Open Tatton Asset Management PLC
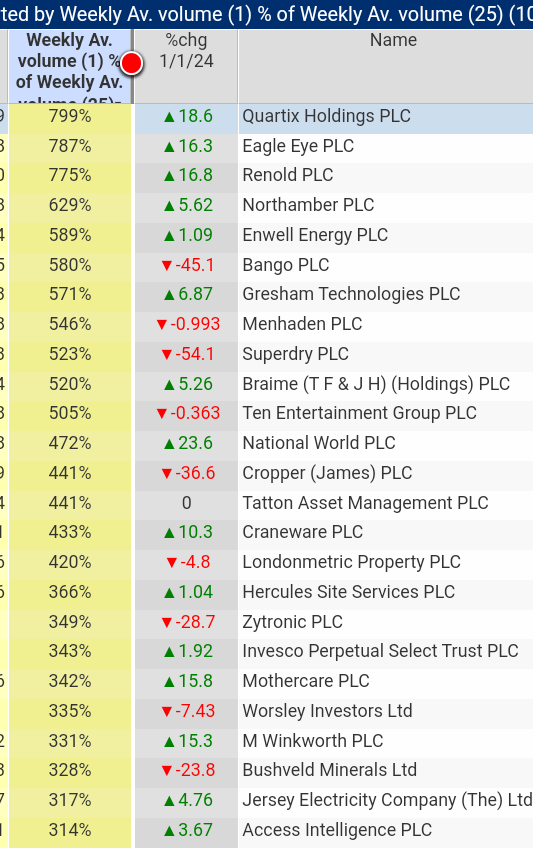The image size is (533, 848). point(365,503)
